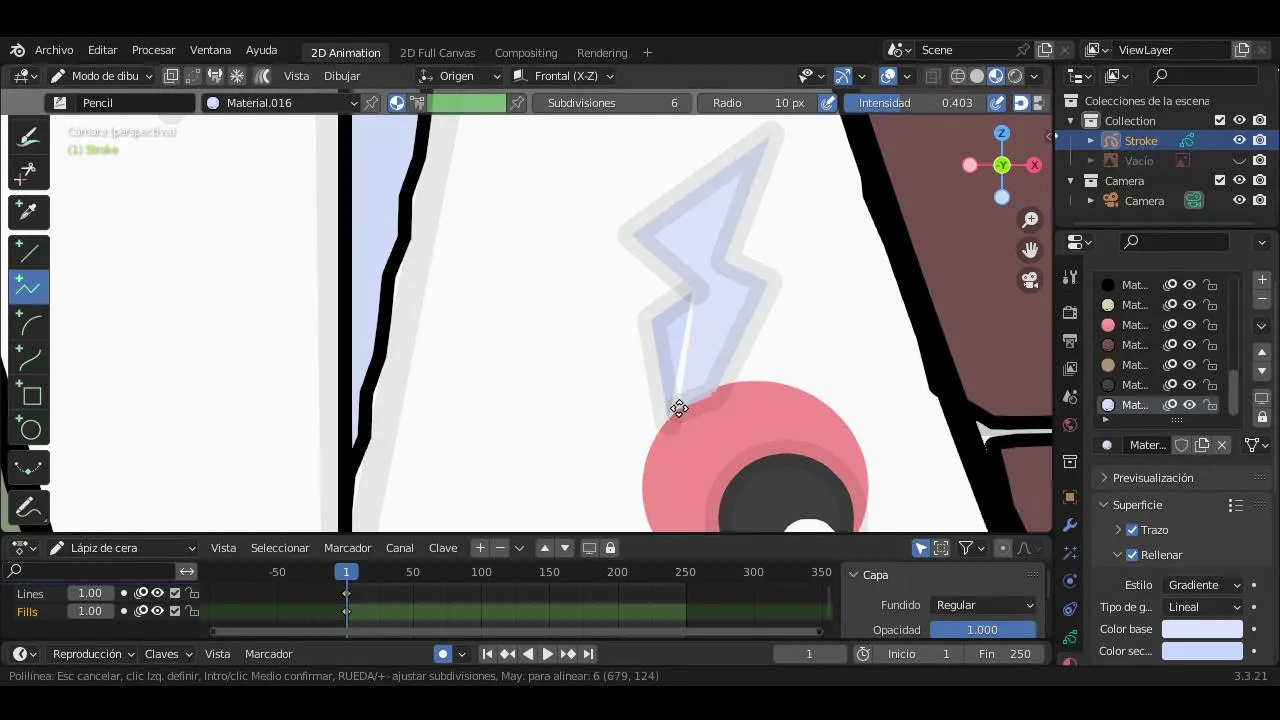Open the Modo de dibujo mode dropdown
Screen dimensions: 1280x720
tap(101, 76)
